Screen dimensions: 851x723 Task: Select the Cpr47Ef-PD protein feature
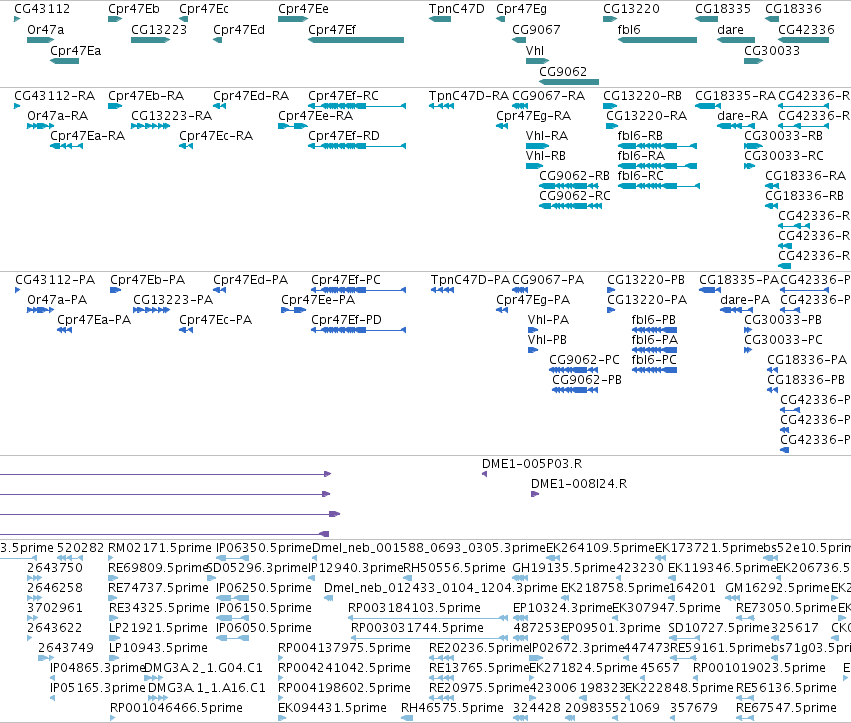(359, 330)
